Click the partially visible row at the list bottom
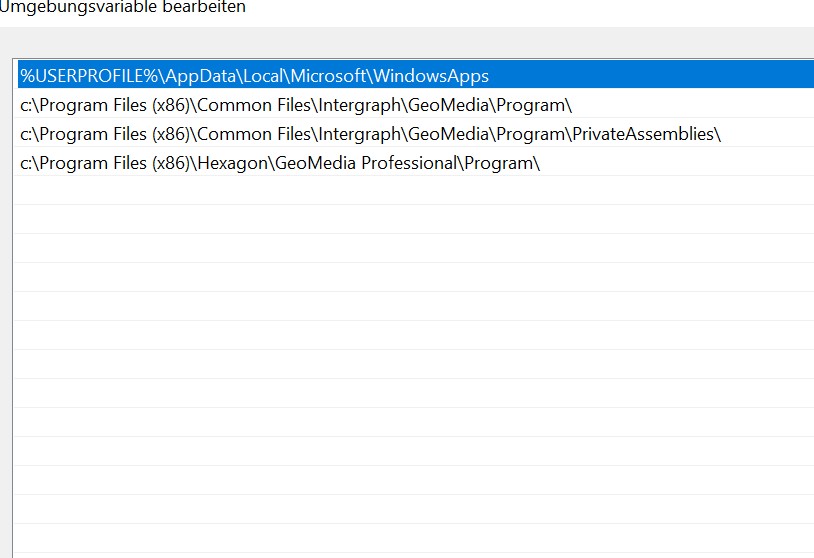The width and height of the screenshot is (814, 558). 400,555
